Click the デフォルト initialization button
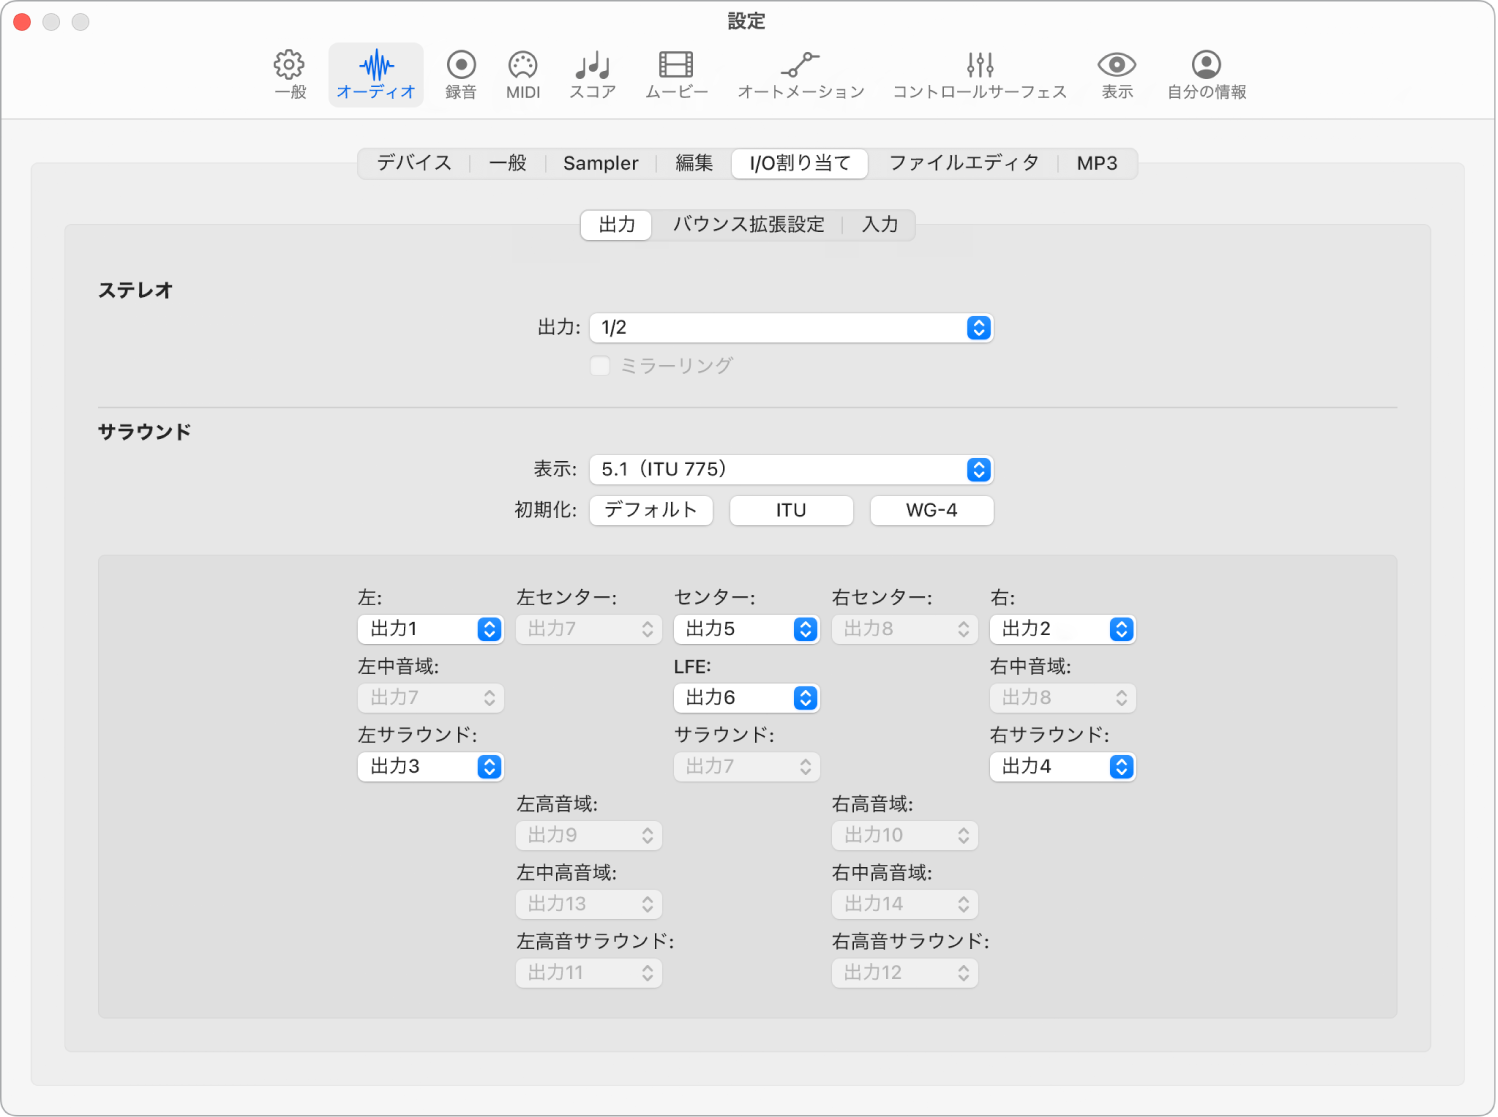 point(650,510)
